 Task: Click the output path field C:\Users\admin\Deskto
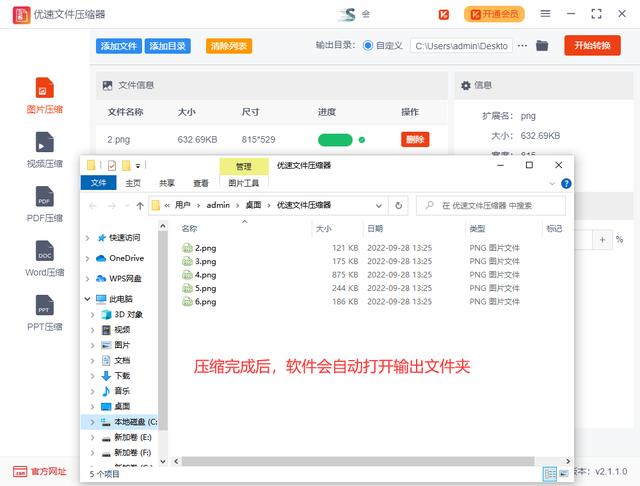462,46
